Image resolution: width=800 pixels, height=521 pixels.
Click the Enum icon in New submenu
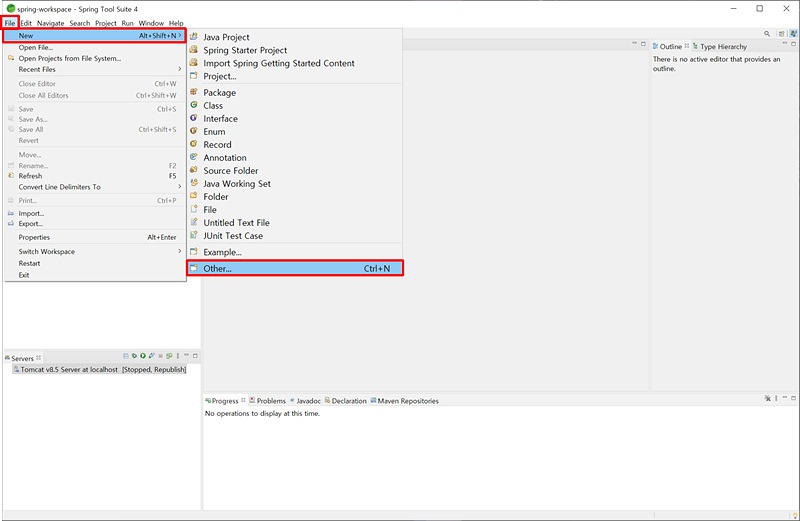(x=194, y=131)
